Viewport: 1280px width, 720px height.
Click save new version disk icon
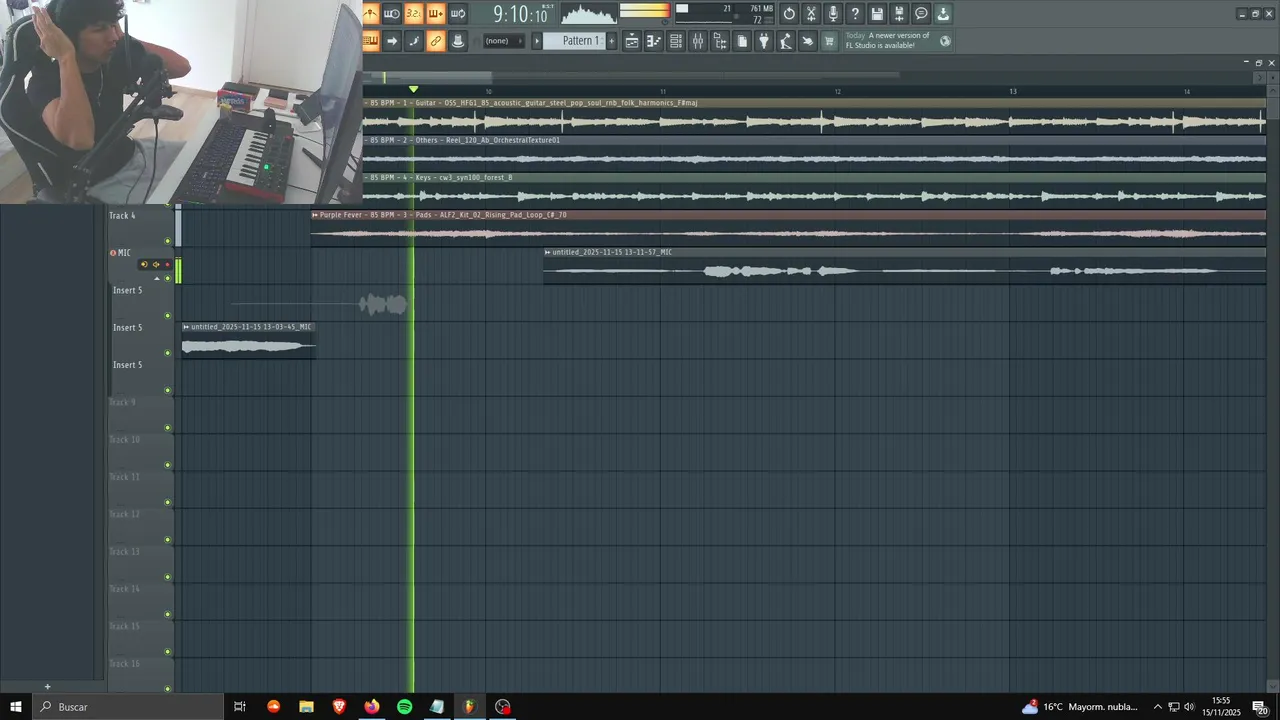[899, 14]
